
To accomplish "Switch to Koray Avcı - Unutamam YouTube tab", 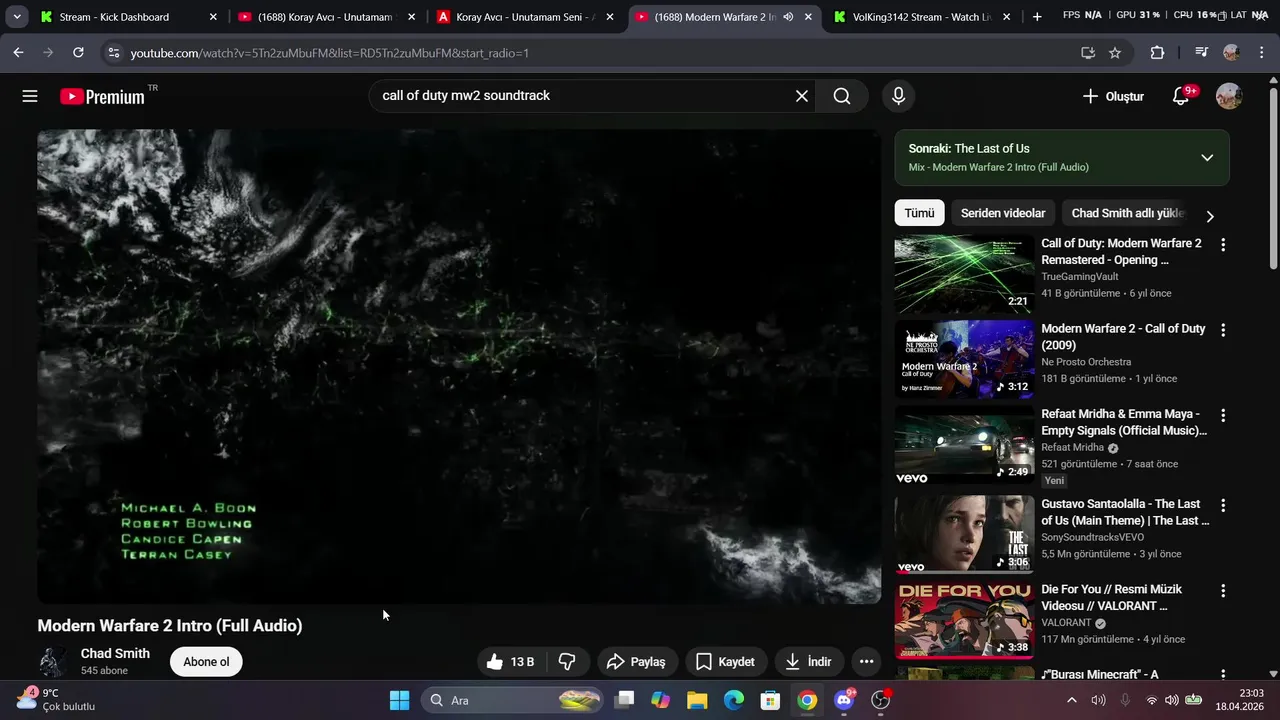I will (x=327, y=17).
